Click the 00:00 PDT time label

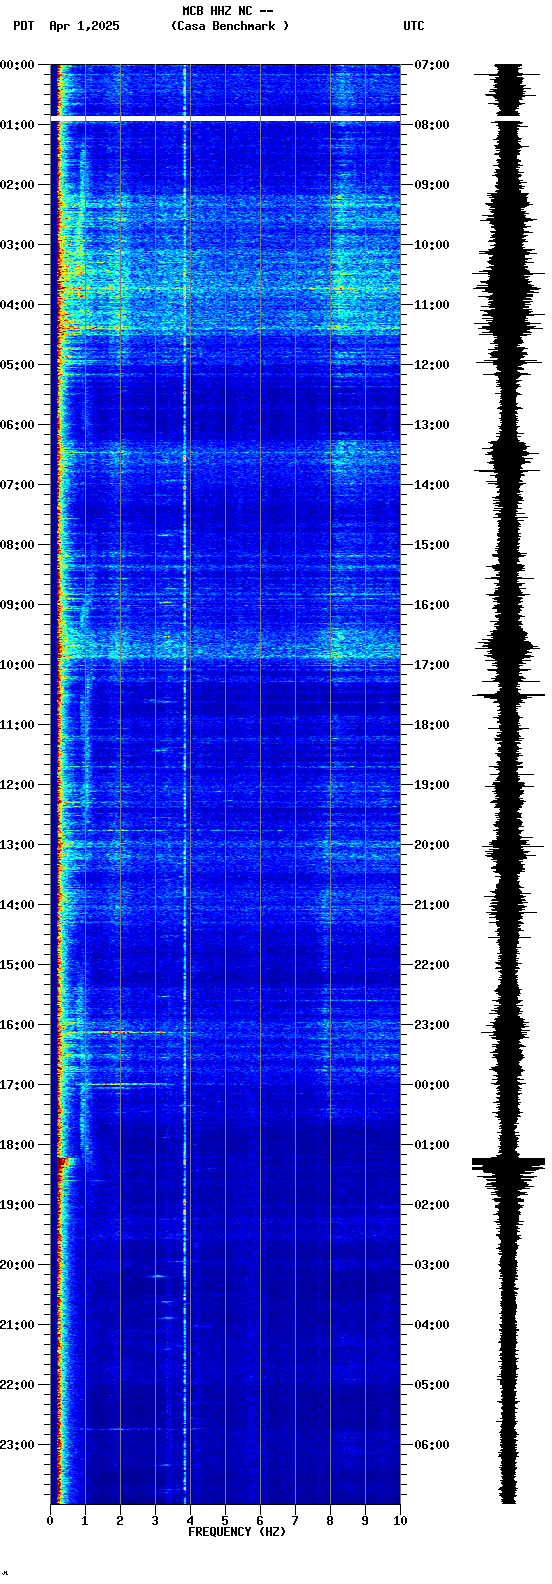click(17, 65)
